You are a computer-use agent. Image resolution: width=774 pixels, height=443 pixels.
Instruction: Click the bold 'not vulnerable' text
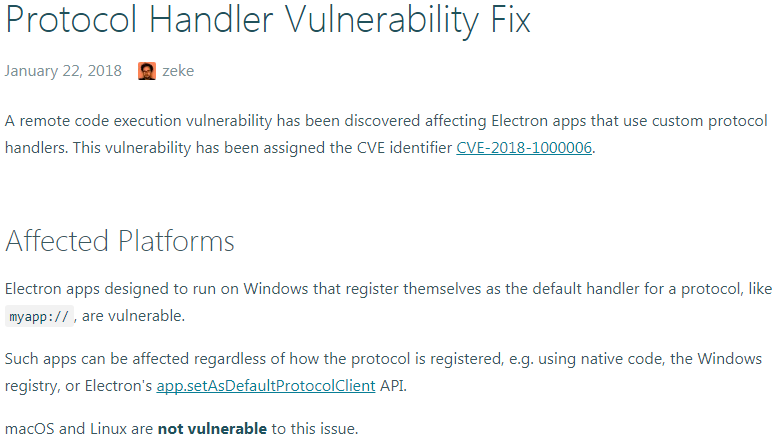[212, 429]
